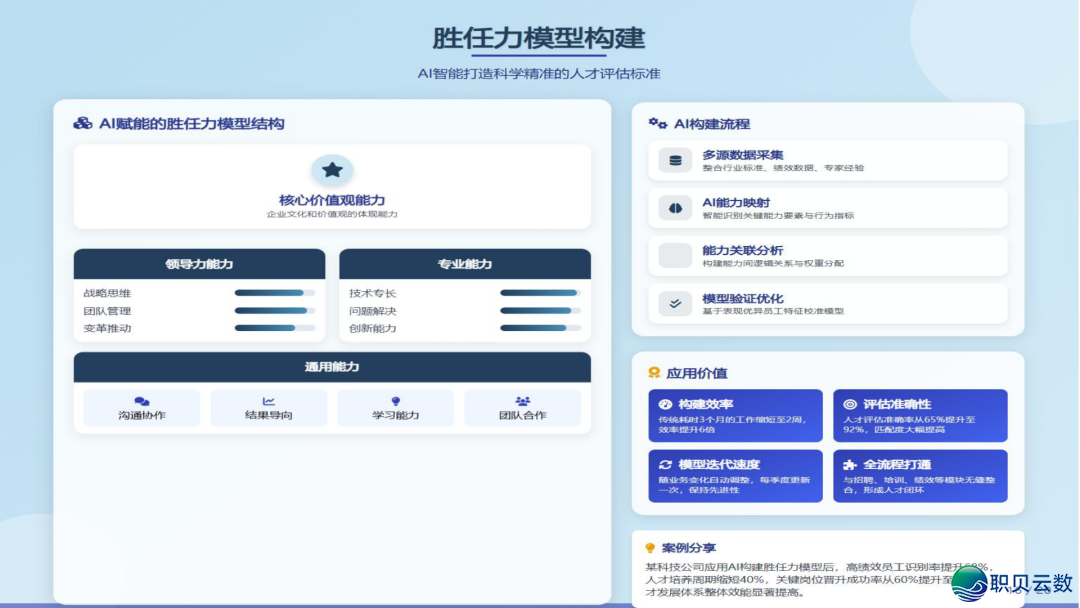The width and height of the screenshot is (1080, 608).
Task: Click the 问题解决 label
Action: pyautogui.click(x=373, y=311)
